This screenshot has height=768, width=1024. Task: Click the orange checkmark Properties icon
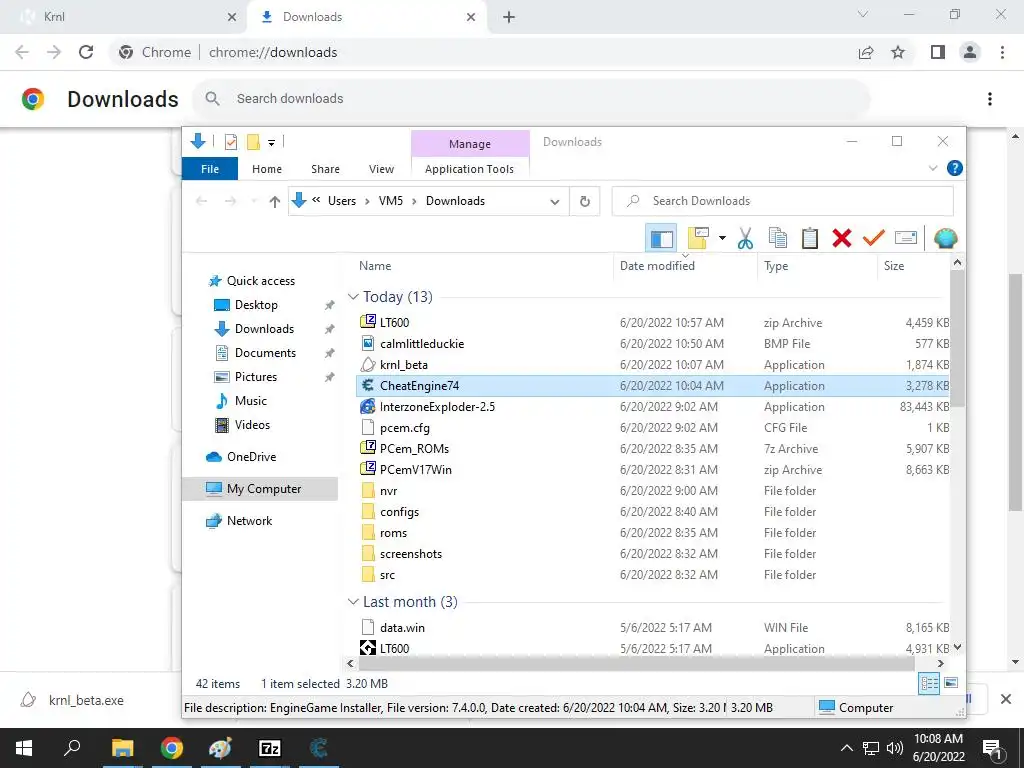[x=873, y=238]
